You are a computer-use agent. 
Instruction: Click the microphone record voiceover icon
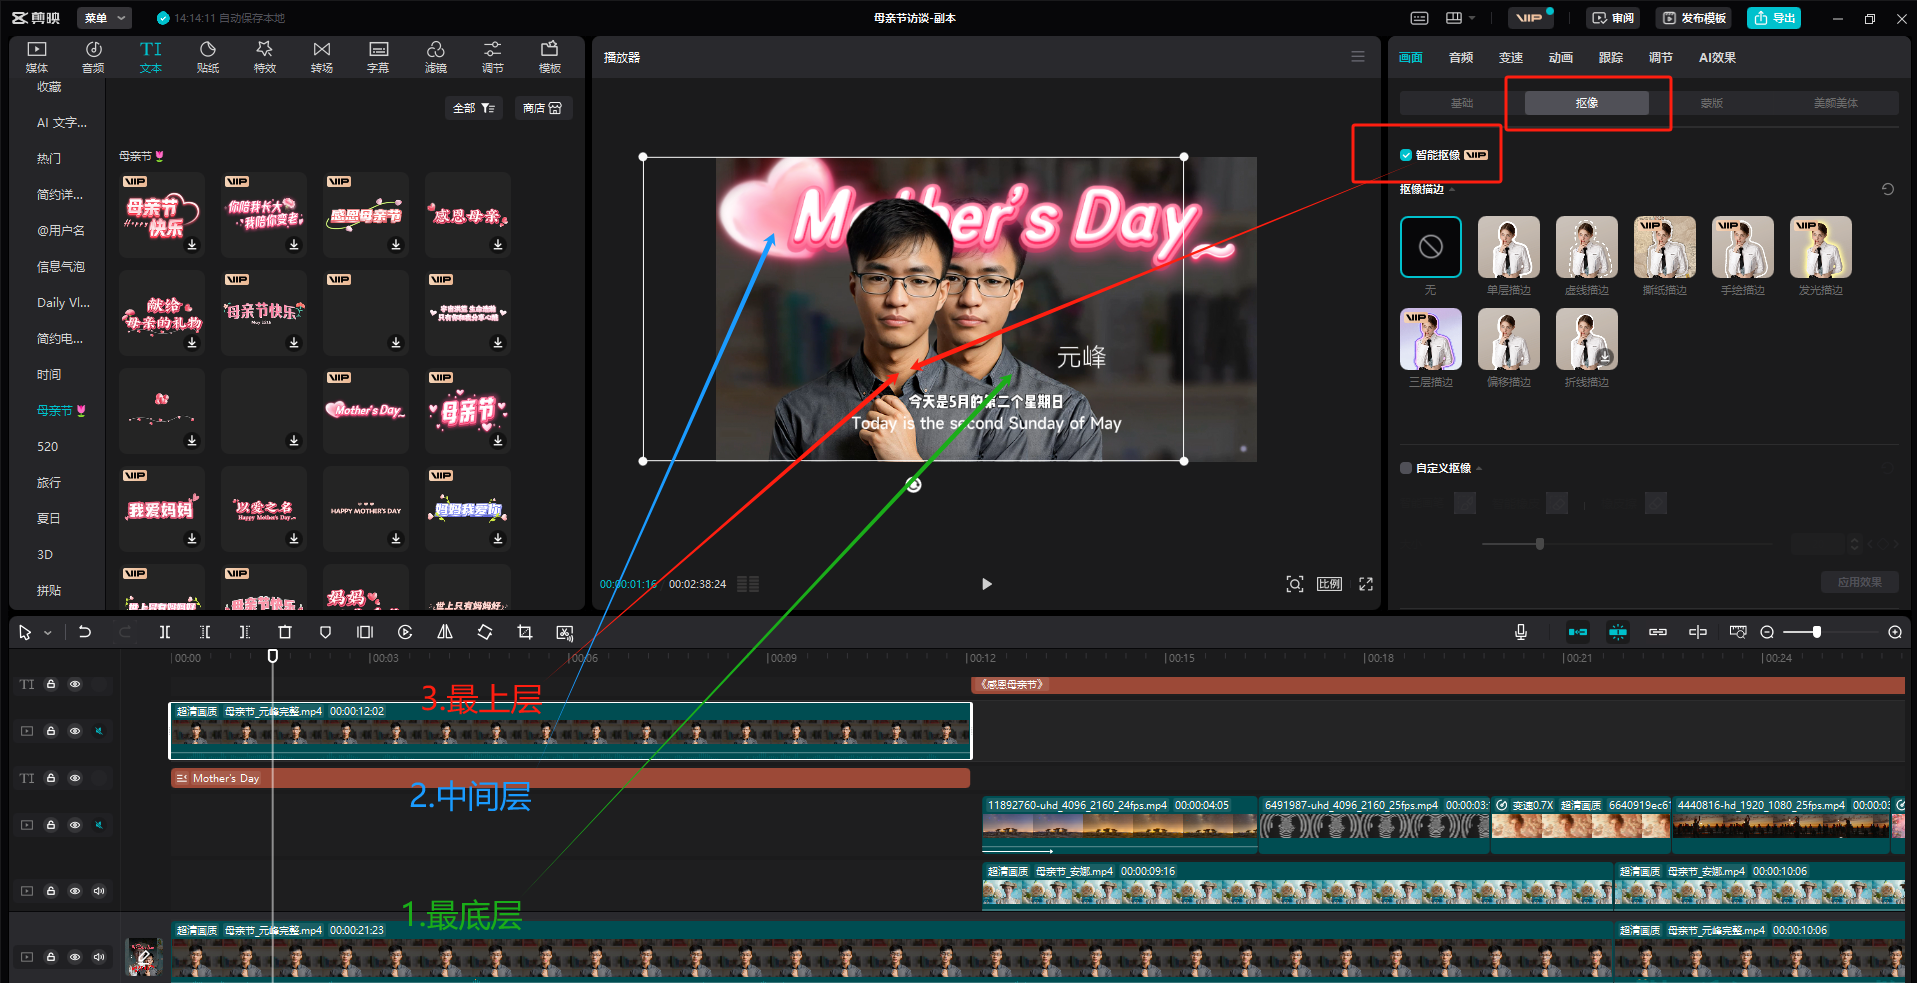[1521, 632]
